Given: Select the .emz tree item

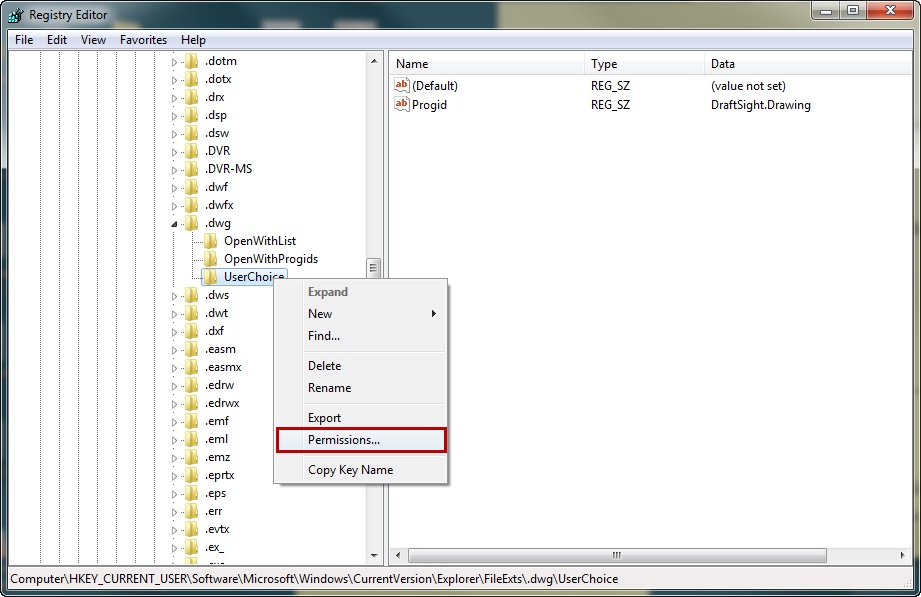Looking at the screenshot, I should pos(217,458).
